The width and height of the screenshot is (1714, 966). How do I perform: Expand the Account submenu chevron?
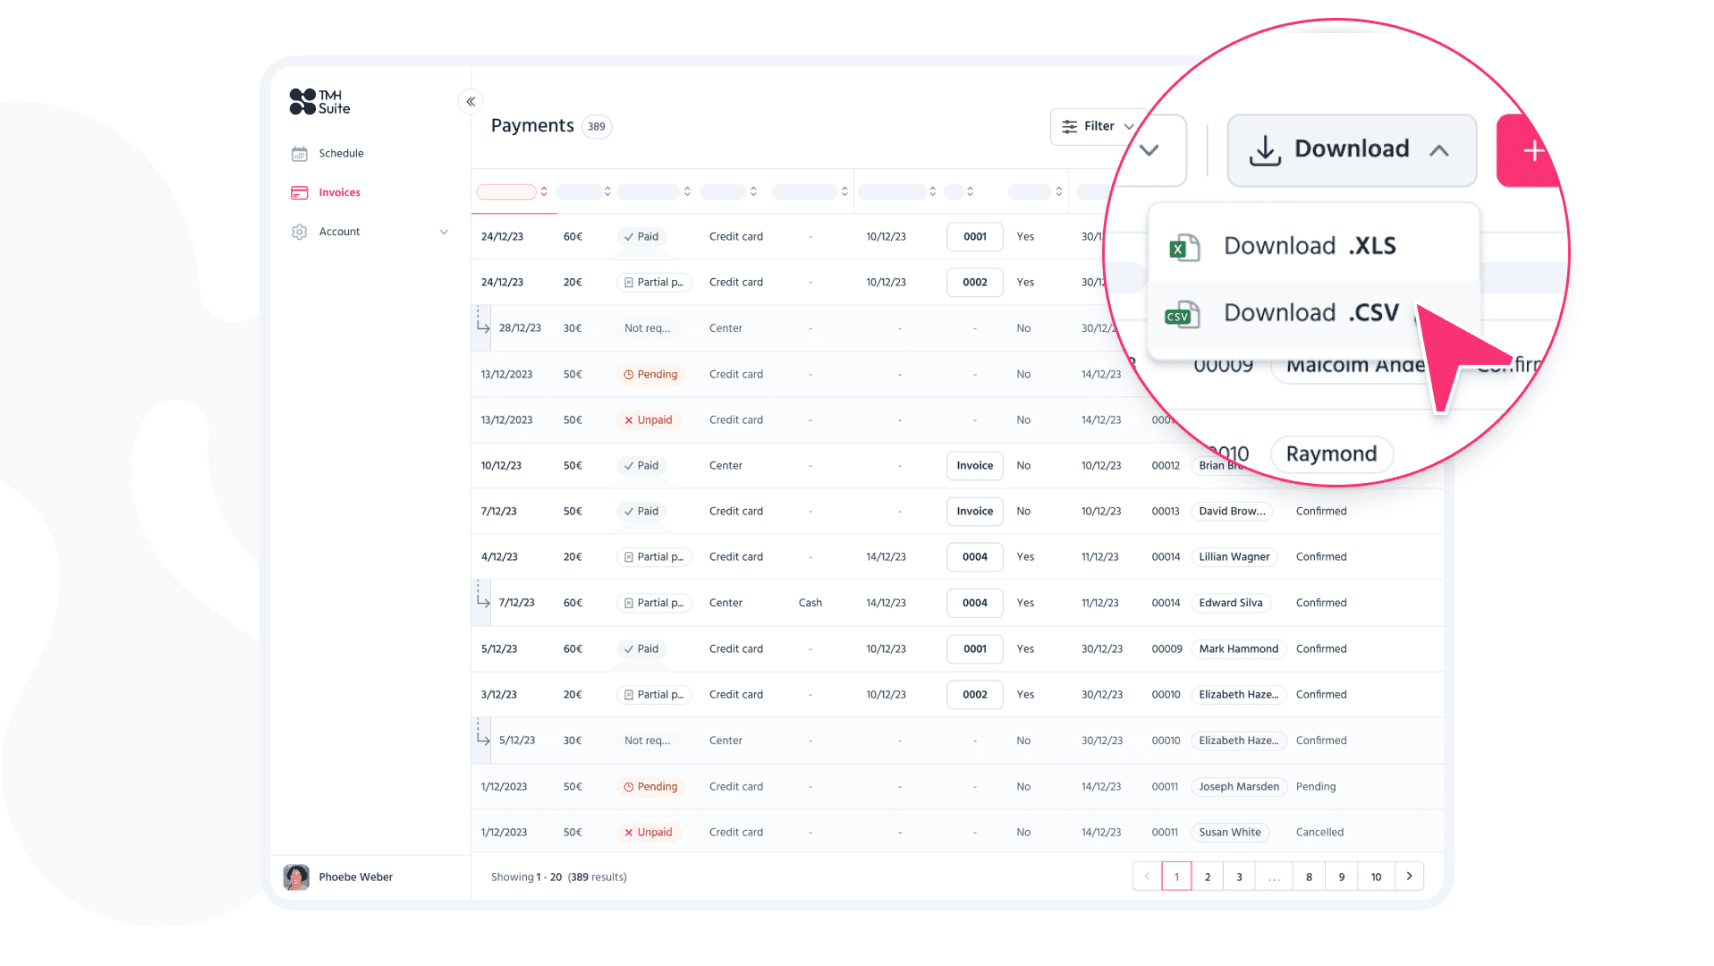pos(444,232)
